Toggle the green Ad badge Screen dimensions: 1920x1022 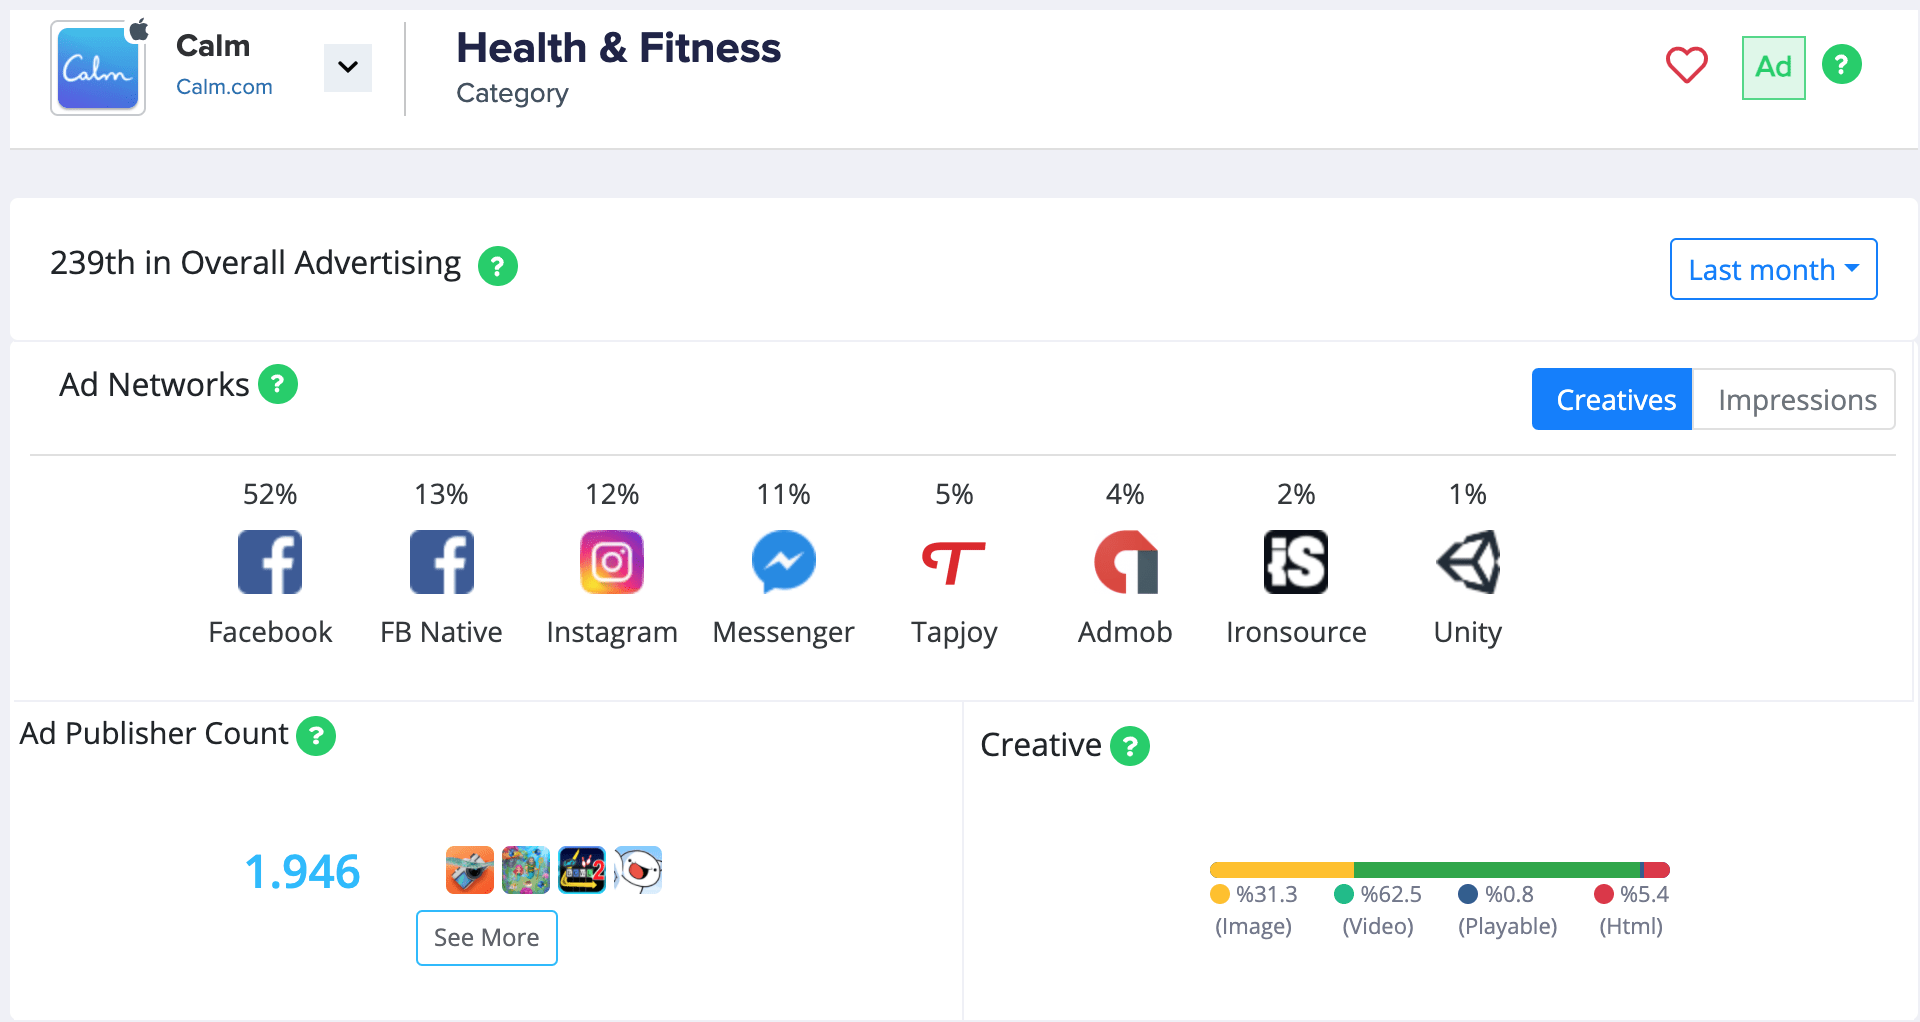1774,68
